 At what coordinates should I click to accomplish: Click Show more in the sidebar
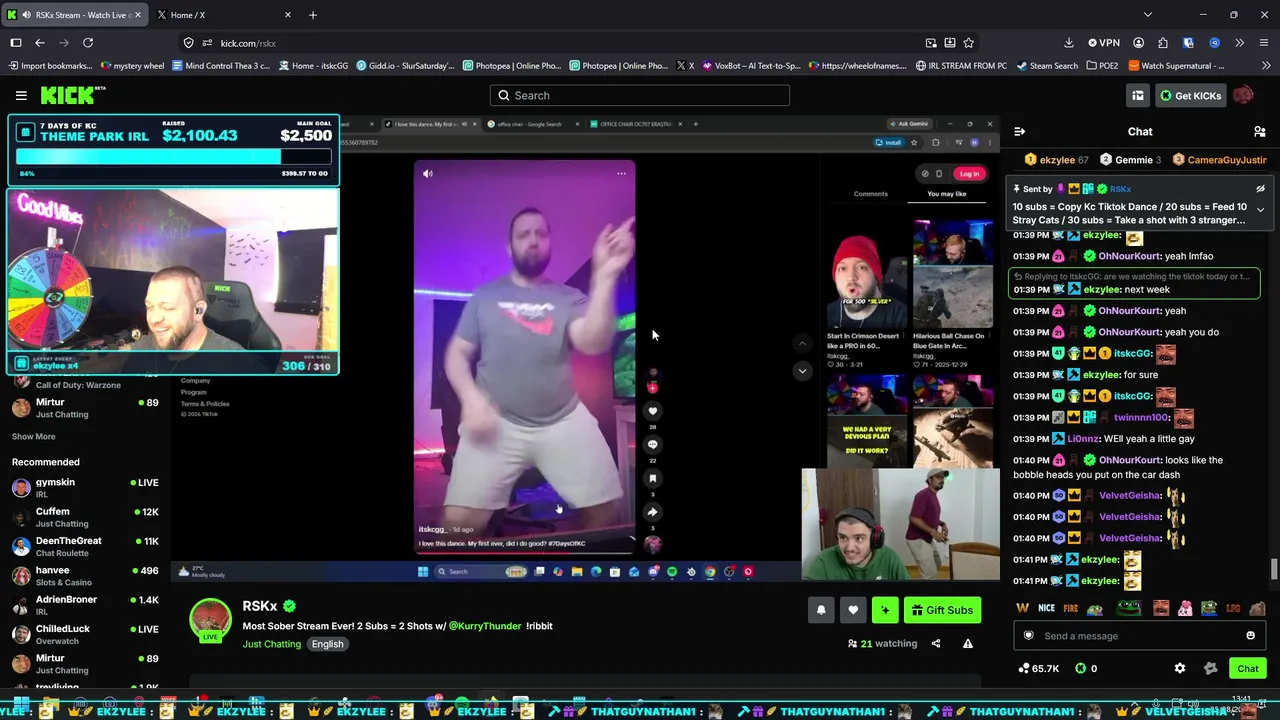click(33, 436)
